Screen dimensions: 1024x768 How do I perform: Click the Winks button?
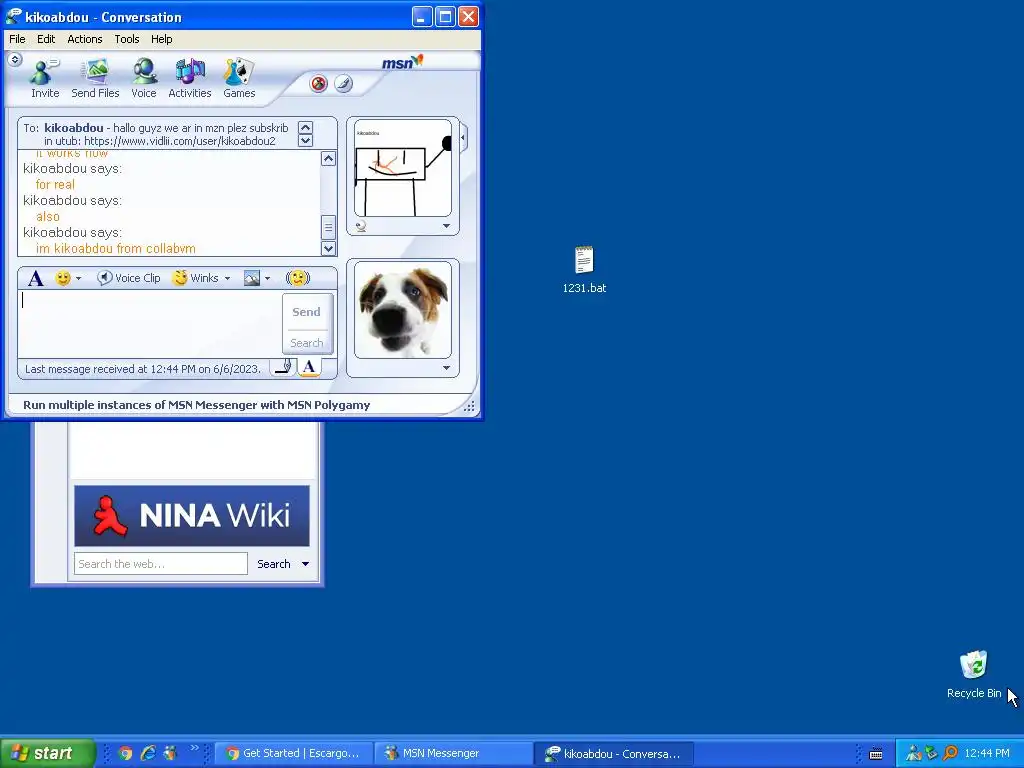196,278
